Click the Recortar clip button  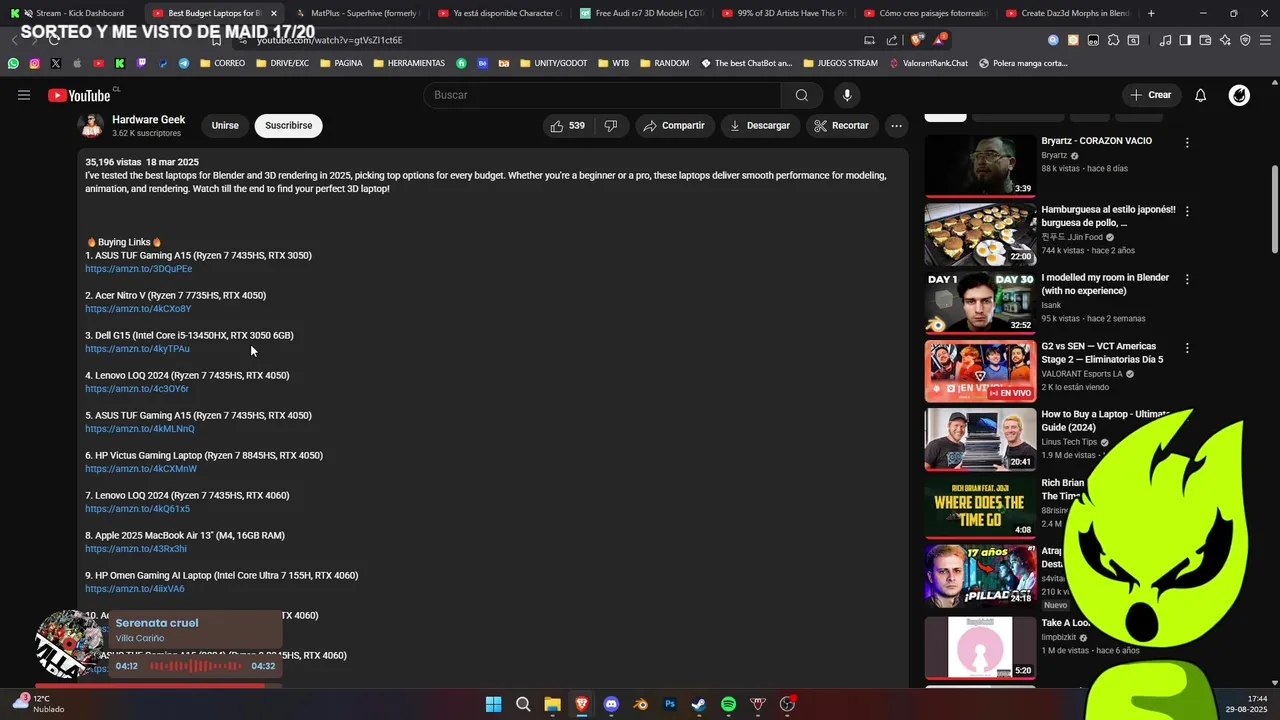[x=841, y=126]
